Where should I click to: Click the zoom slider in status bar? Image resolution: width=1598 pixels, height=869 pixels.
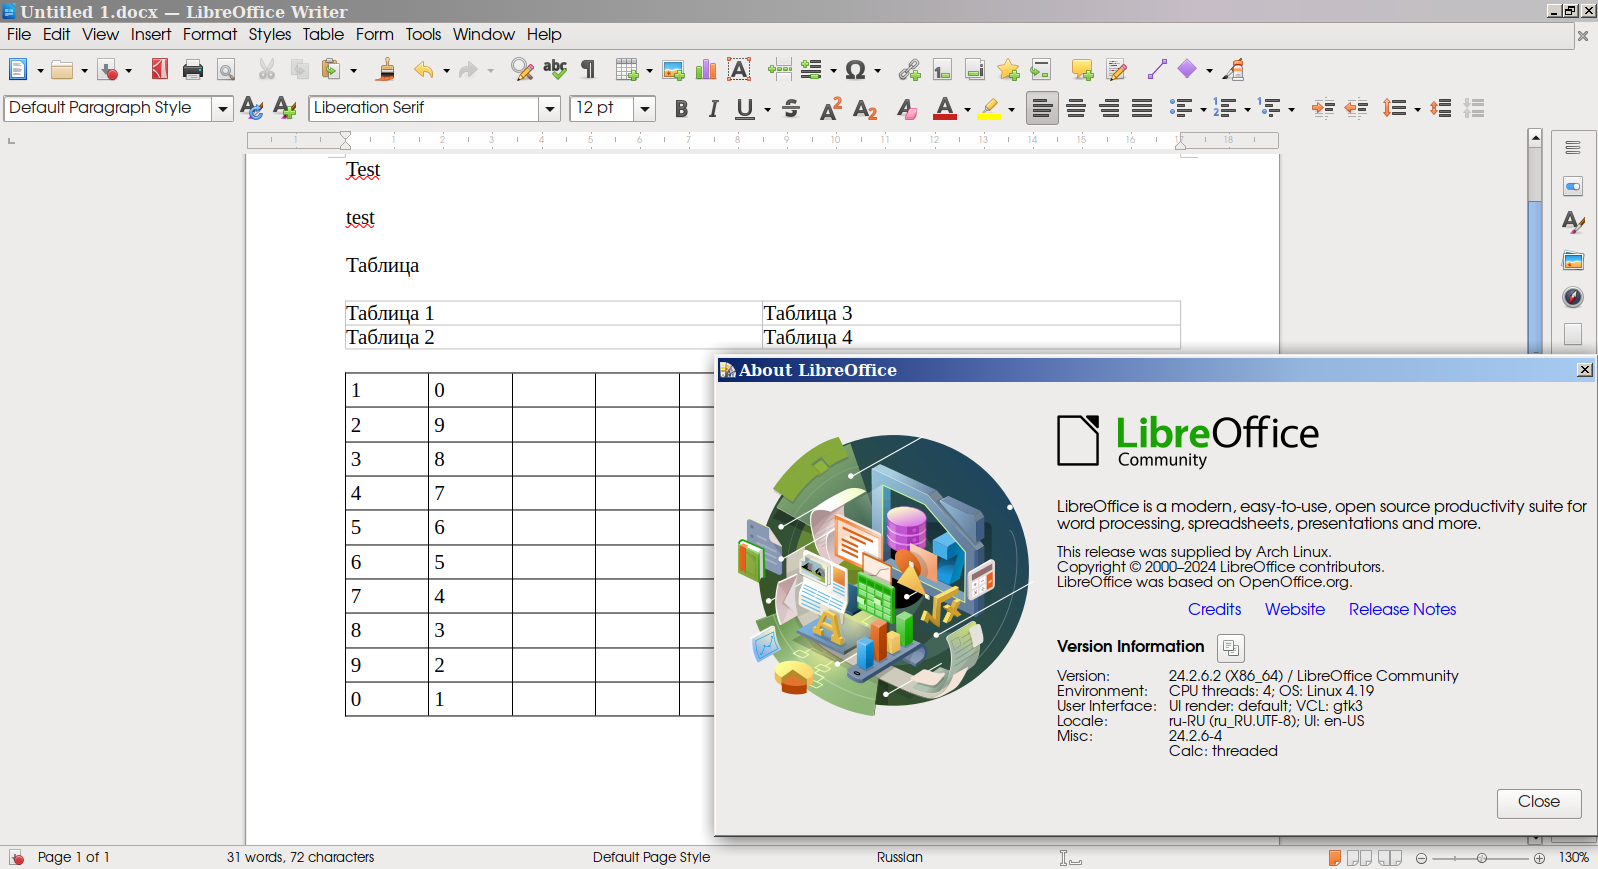pyautogui.click(x=1481, y=858)
